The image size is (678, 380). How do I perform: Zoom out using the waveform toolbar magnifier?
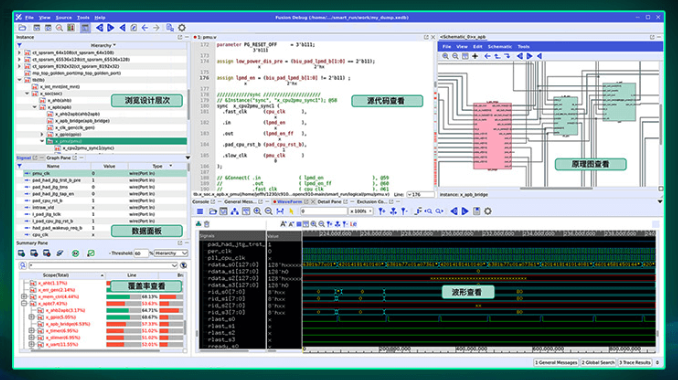pyautogui.click(x=269, y=211)
